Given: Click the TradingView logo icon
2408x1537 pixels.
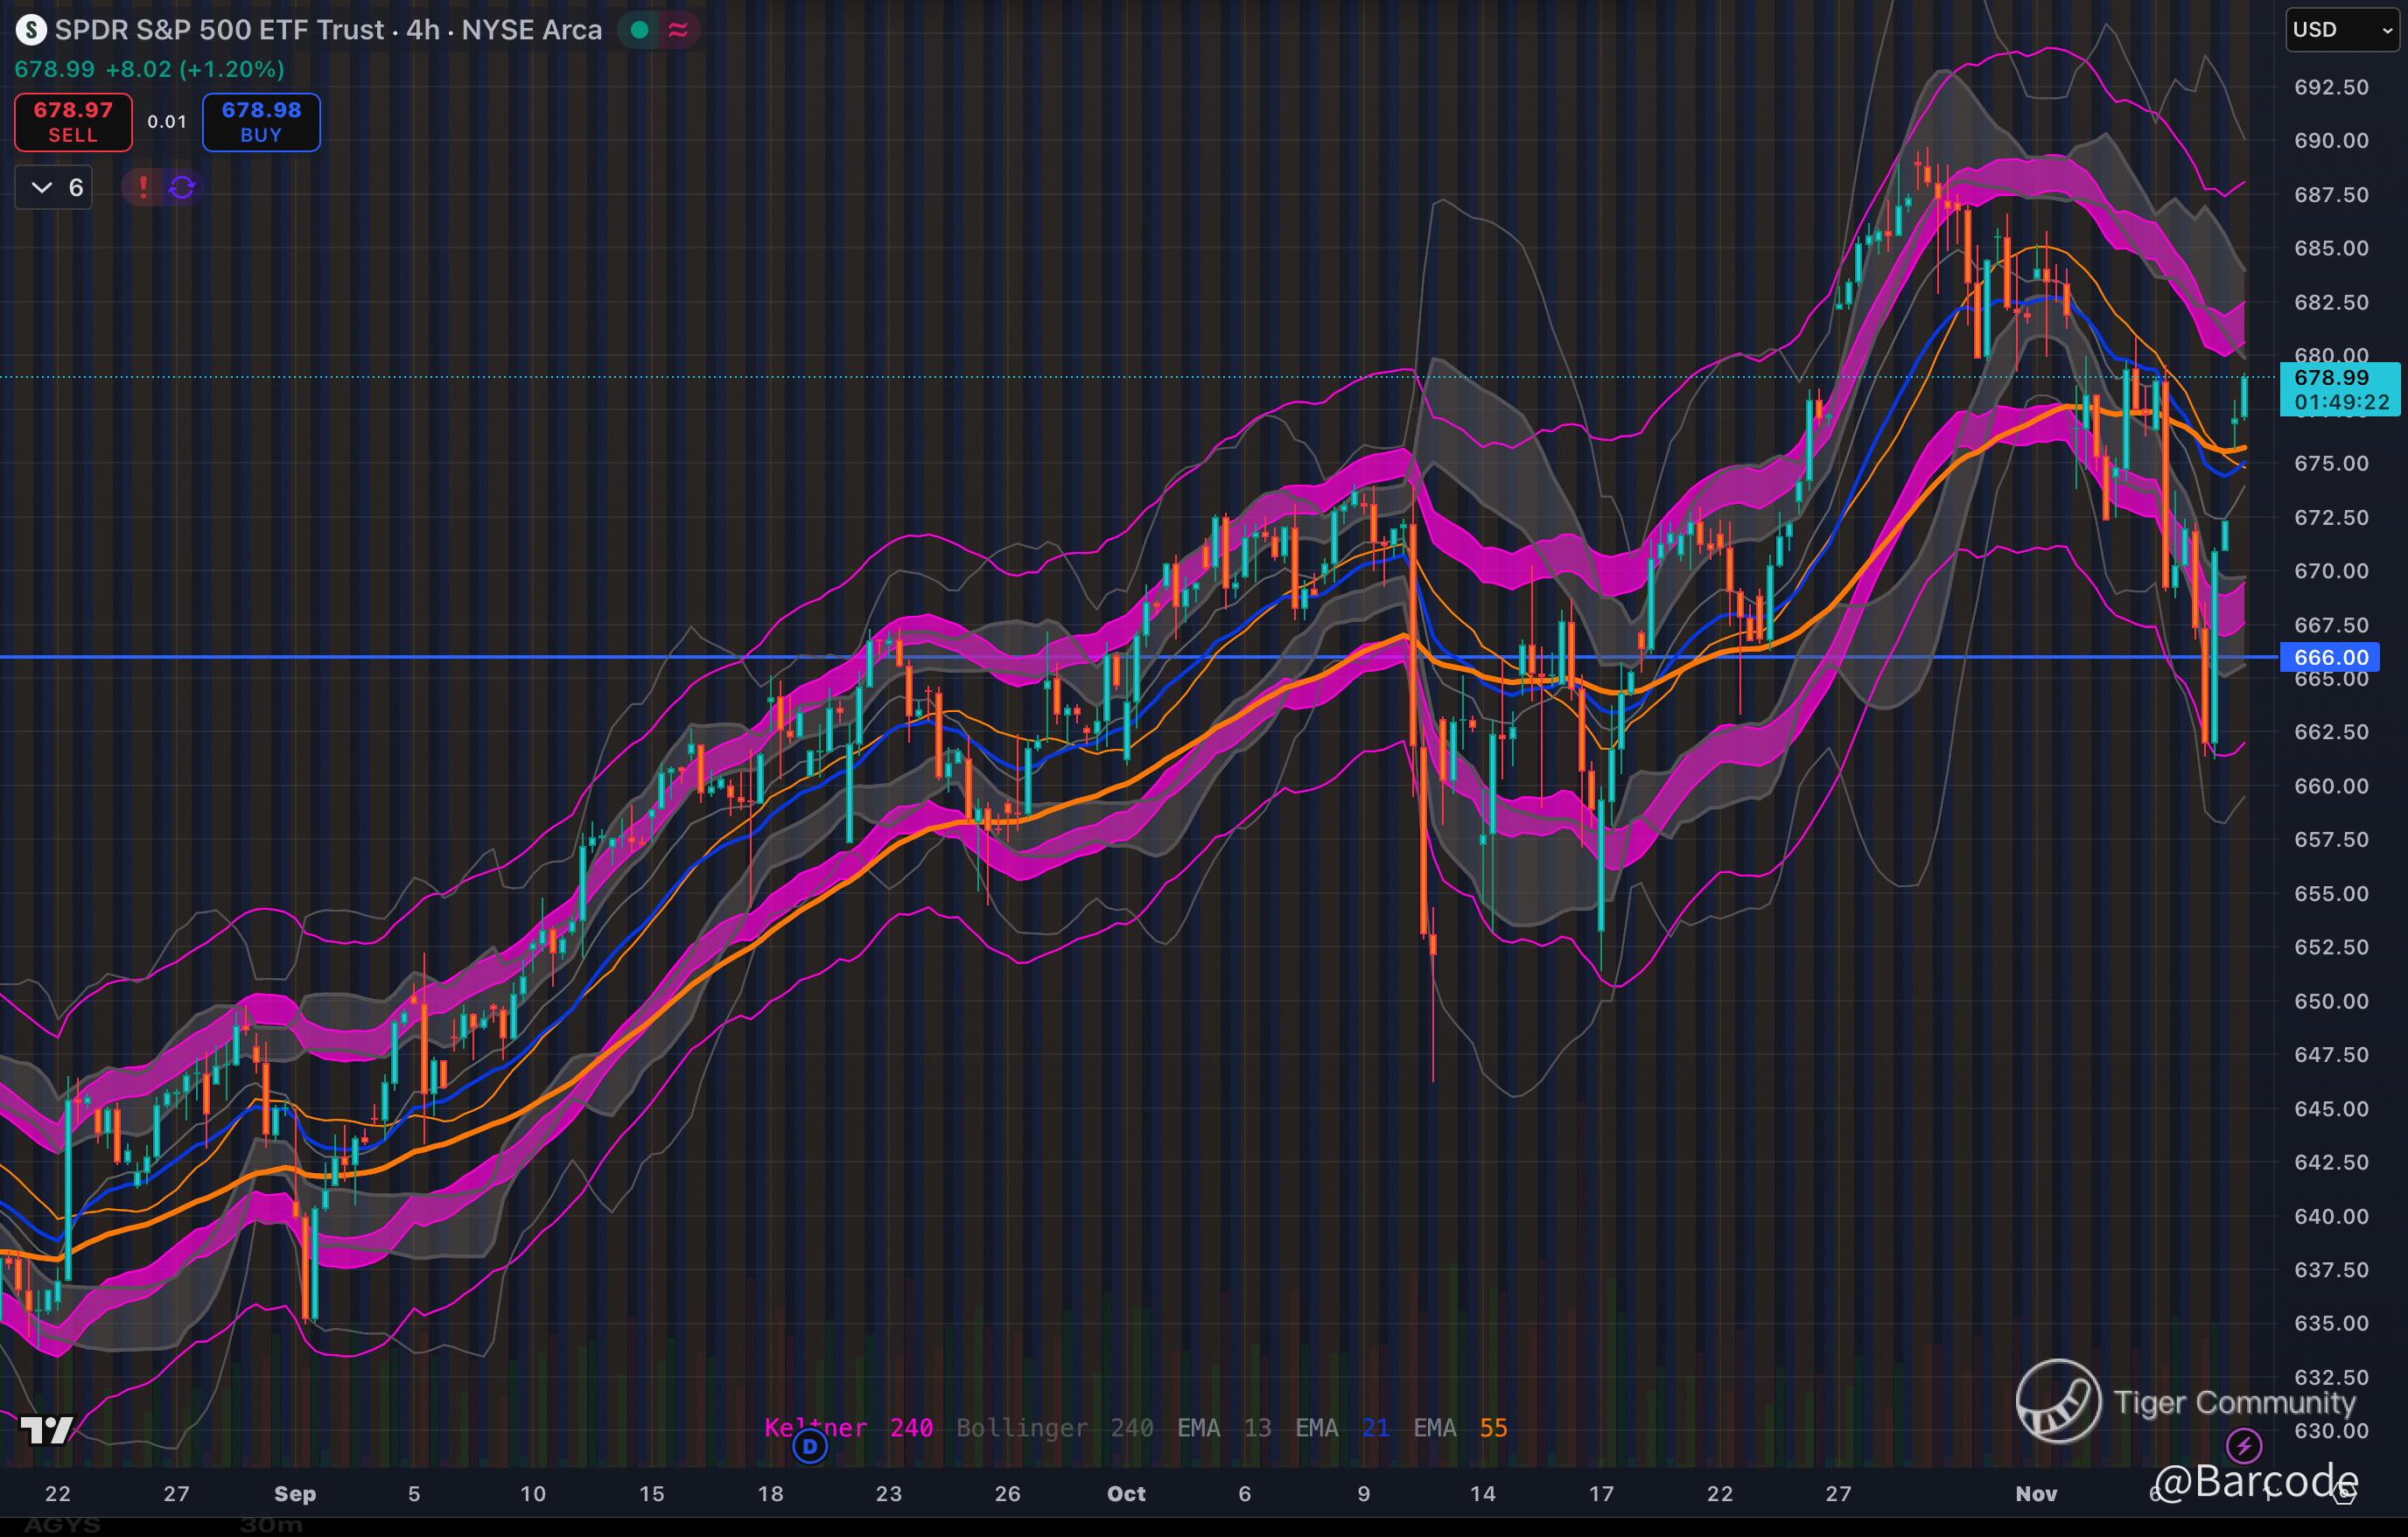Looking at the screenshot, I should coord(47,1430).
